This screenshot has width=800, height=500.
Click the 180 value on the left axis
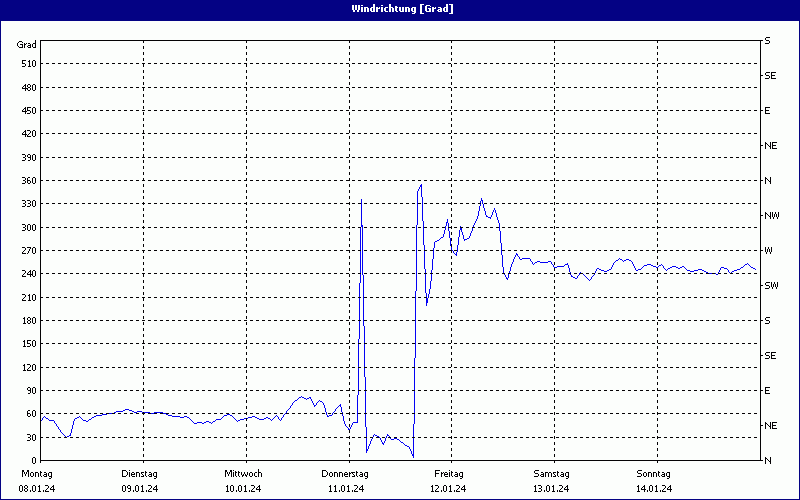(x=27, y=321)
